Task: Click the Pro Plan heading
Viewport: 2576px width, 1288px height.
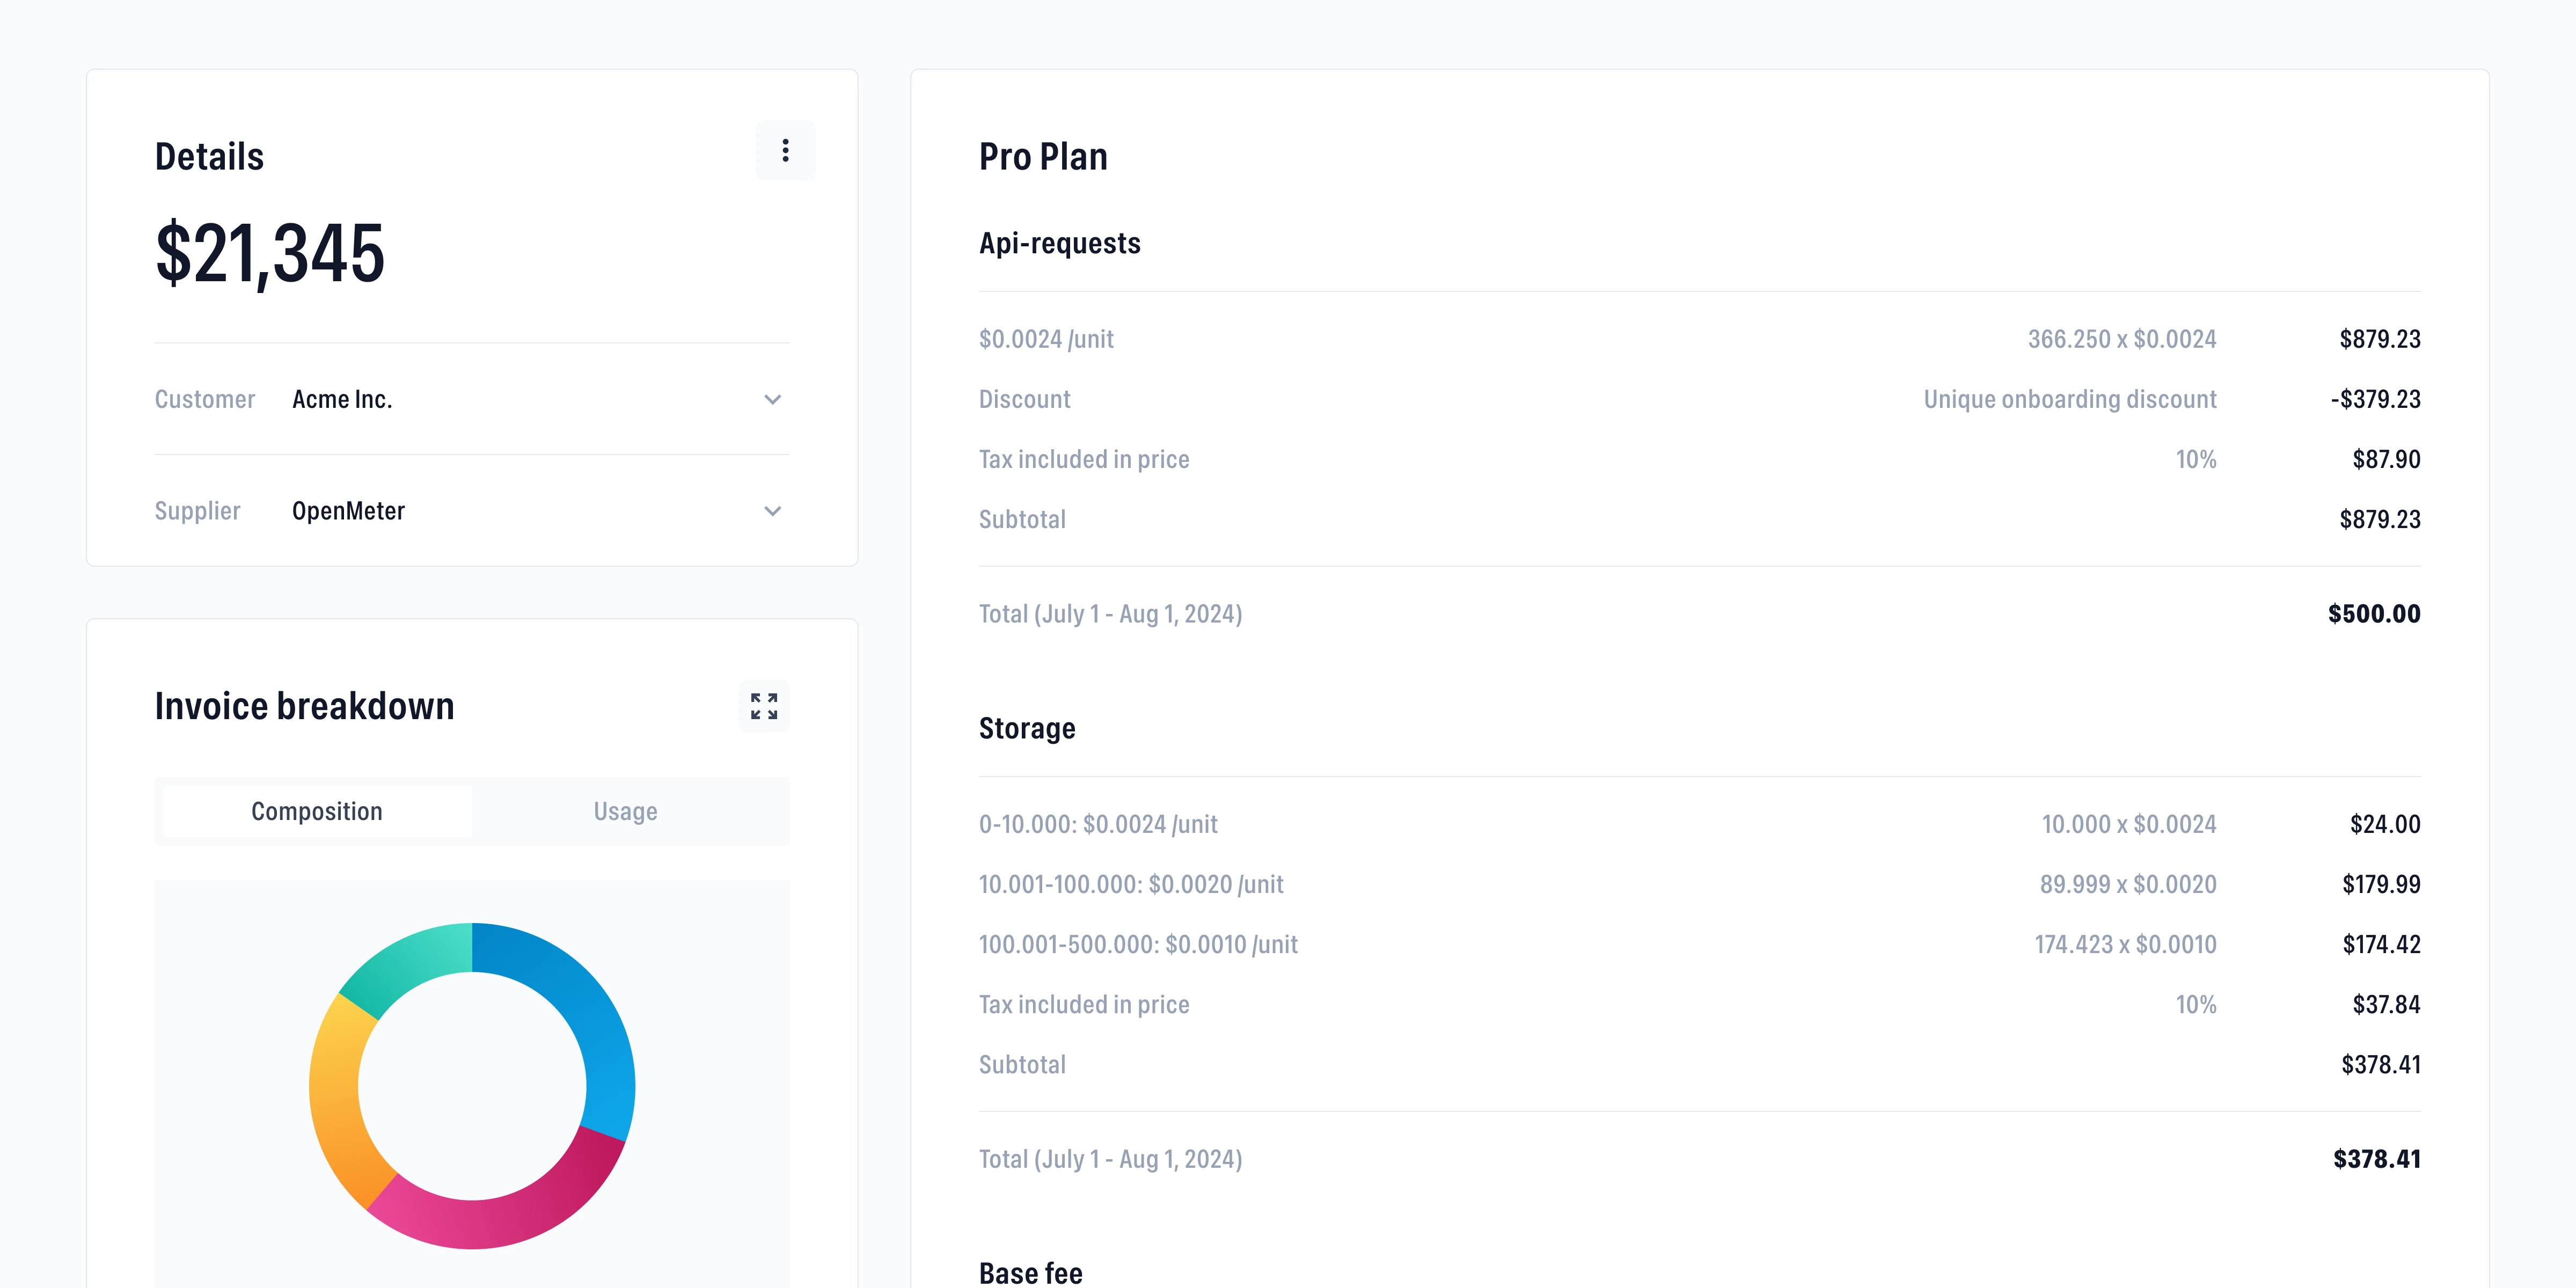Action: tap(1043, 157)
